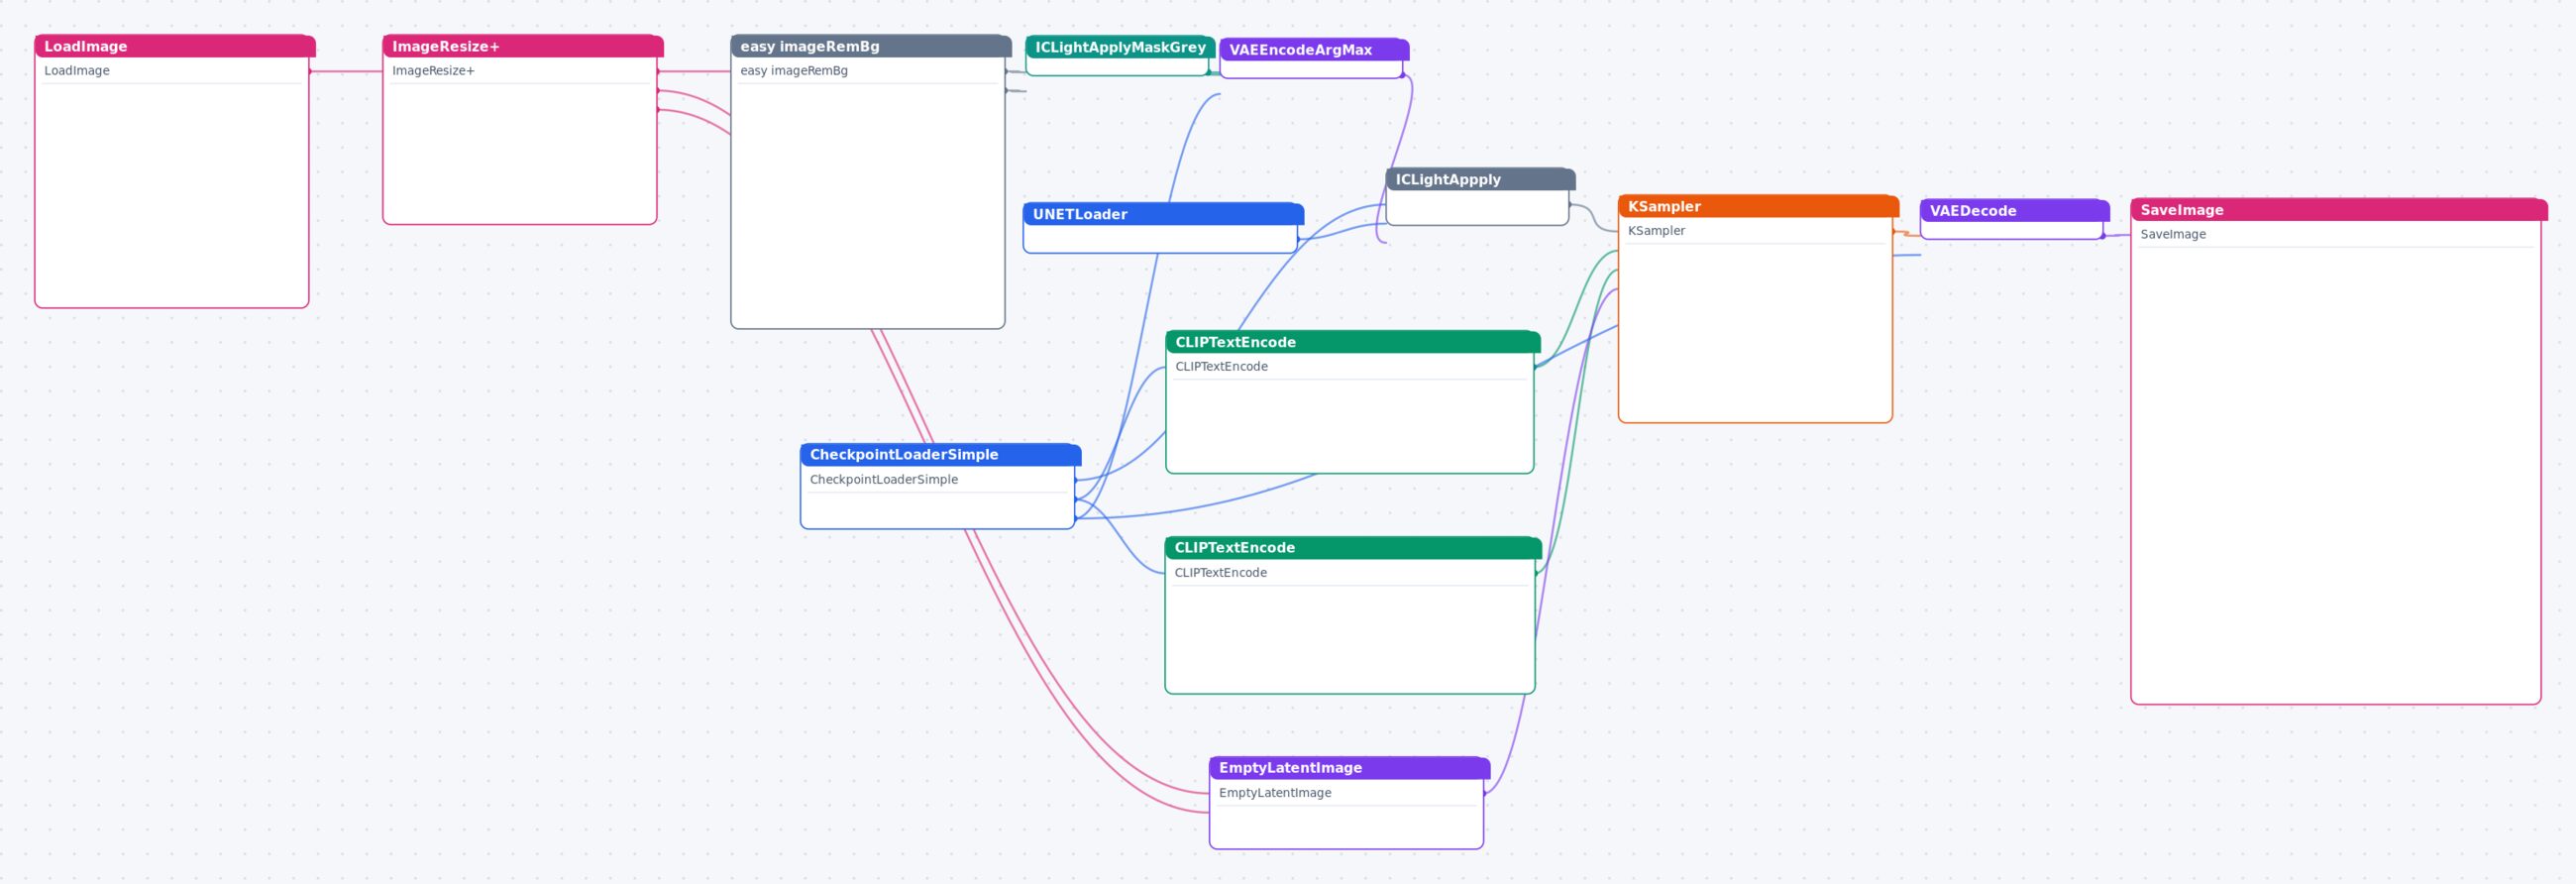The width and height of the screenshot is (2576, 884).
Task: Select the ImageResize+ node title bar
Action: (x=523, y=46)
